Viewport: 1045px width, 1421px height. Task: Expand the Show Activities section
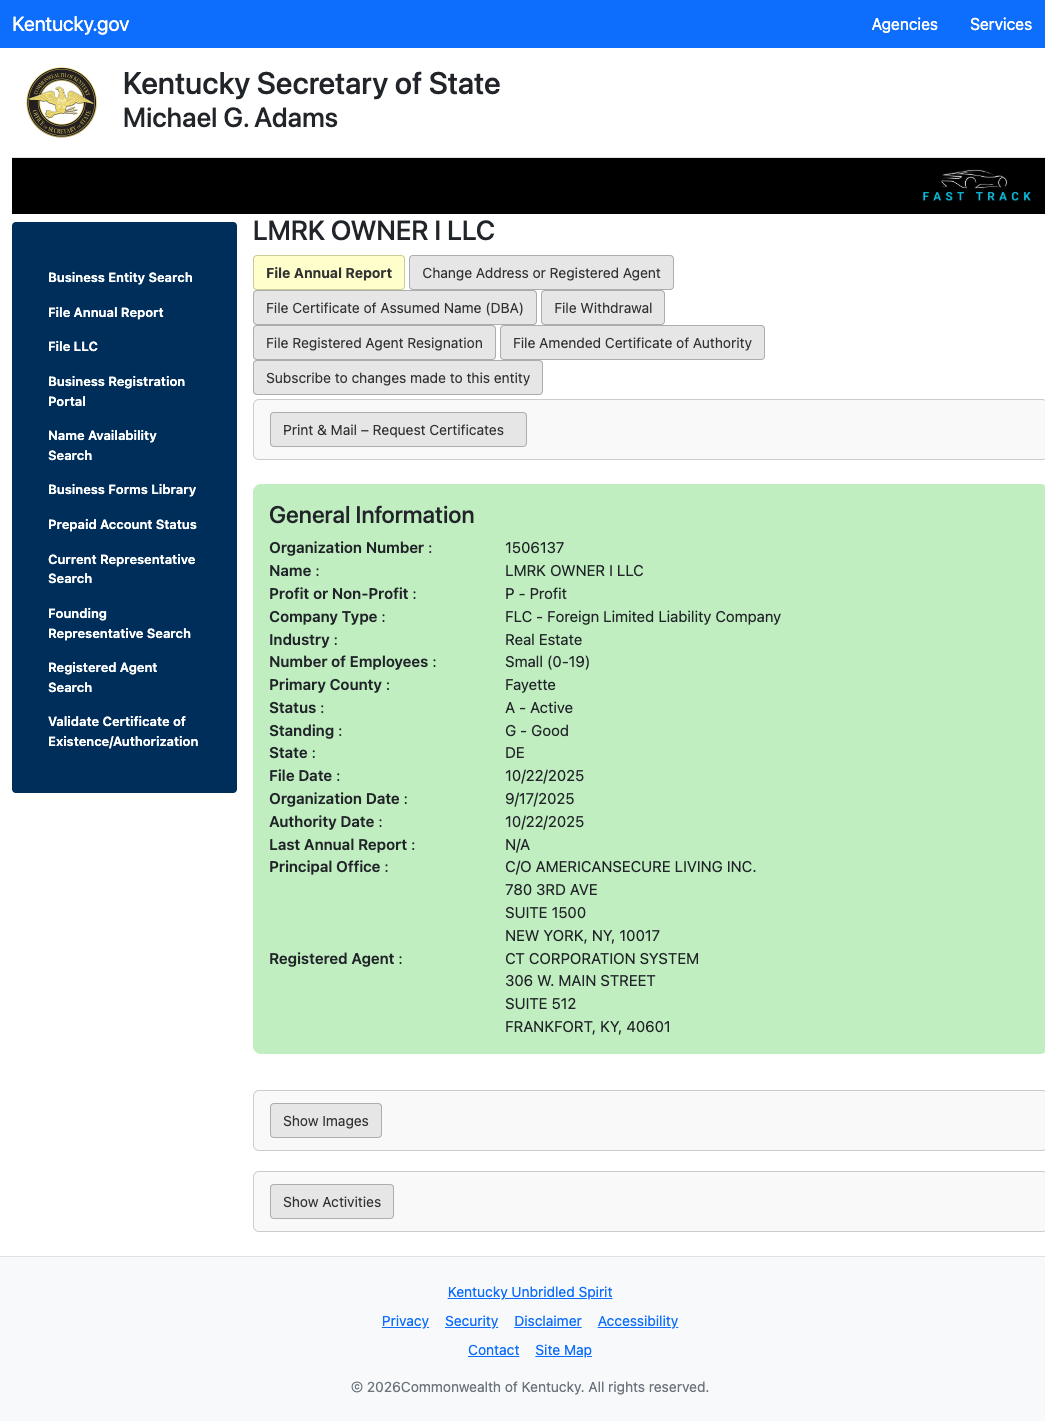(x=332, y=1202)
